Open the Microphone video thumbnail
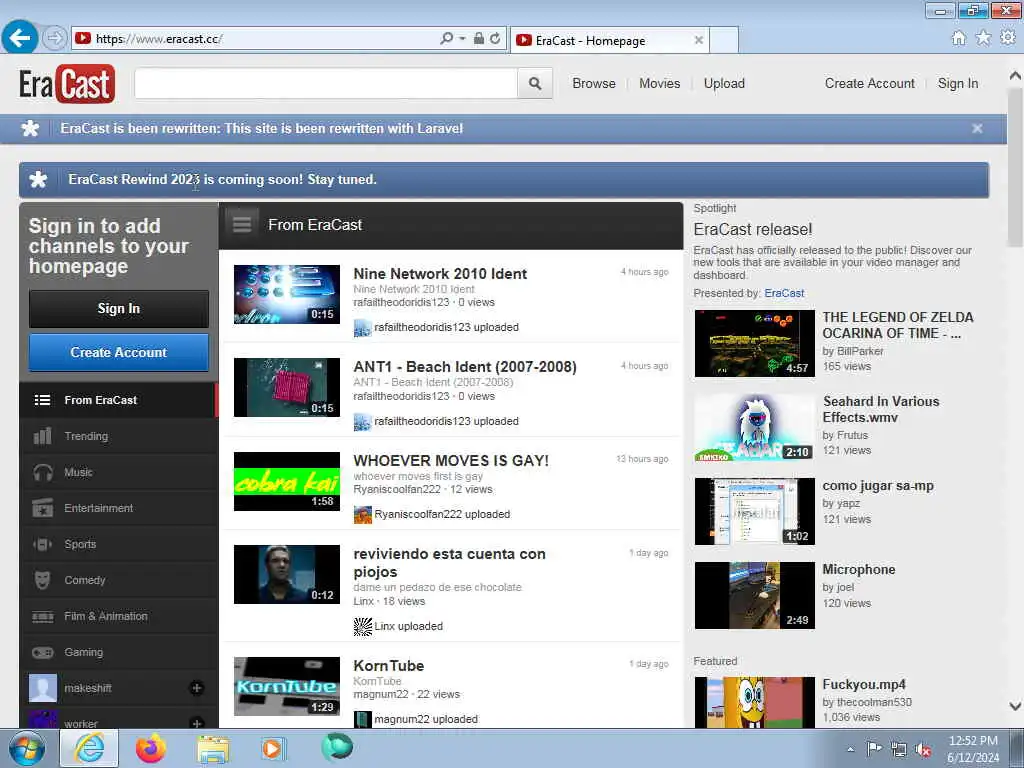Image resolution: width=1024 pixels, height=768 pixels. (754, 596)
